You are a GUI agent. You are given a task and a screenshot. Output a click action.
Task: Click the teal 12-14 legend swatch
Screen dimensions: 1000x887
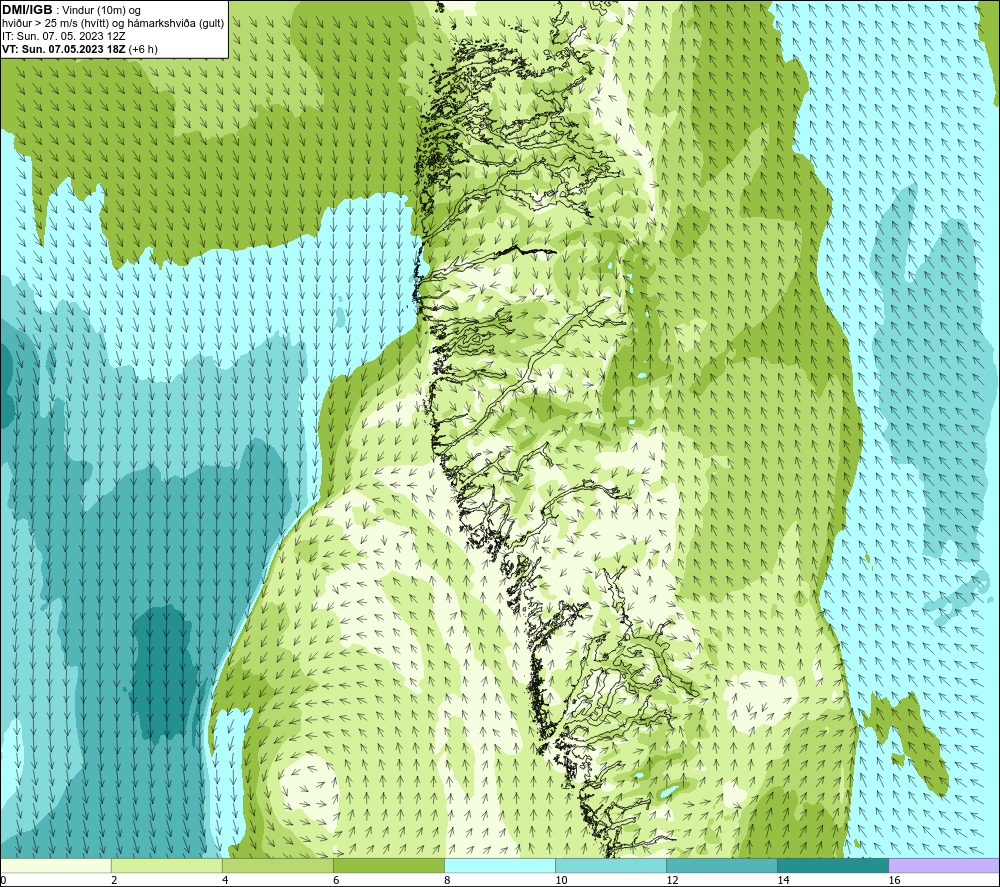[722, 865]
